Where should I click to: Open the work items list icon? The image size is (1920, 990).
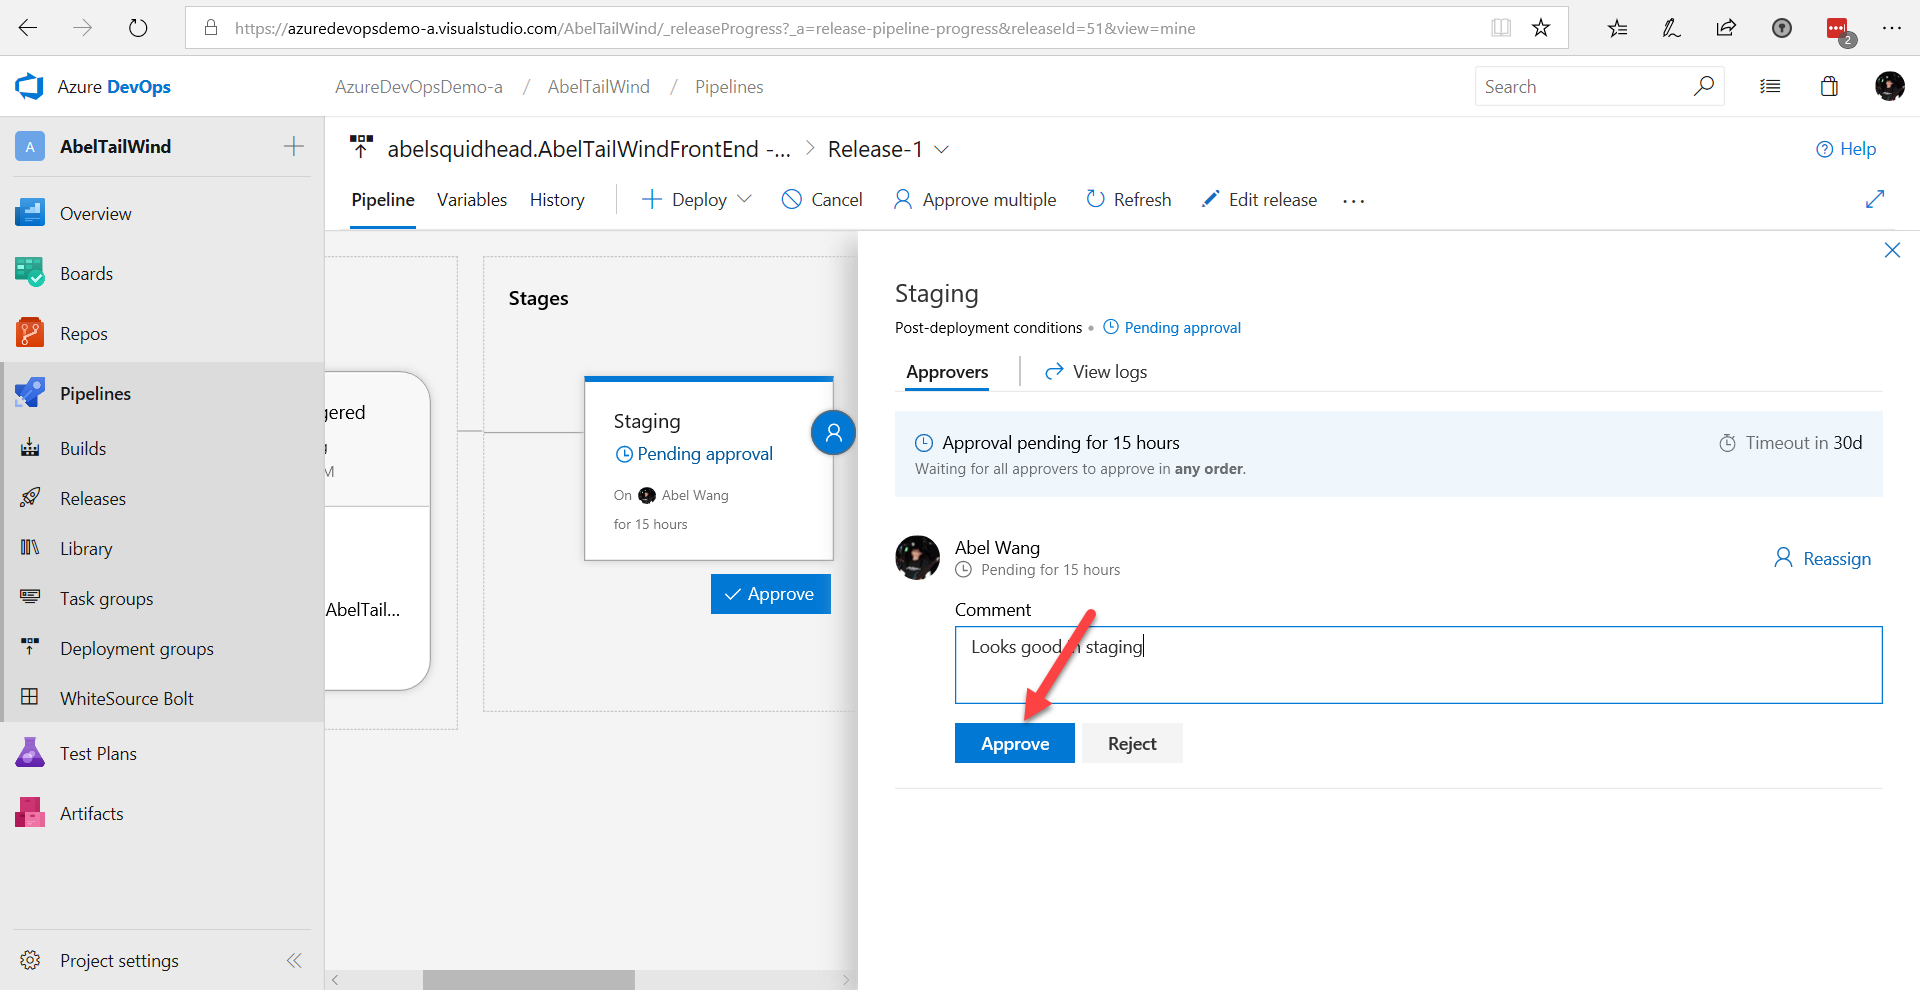click(x=1770, y=87)
